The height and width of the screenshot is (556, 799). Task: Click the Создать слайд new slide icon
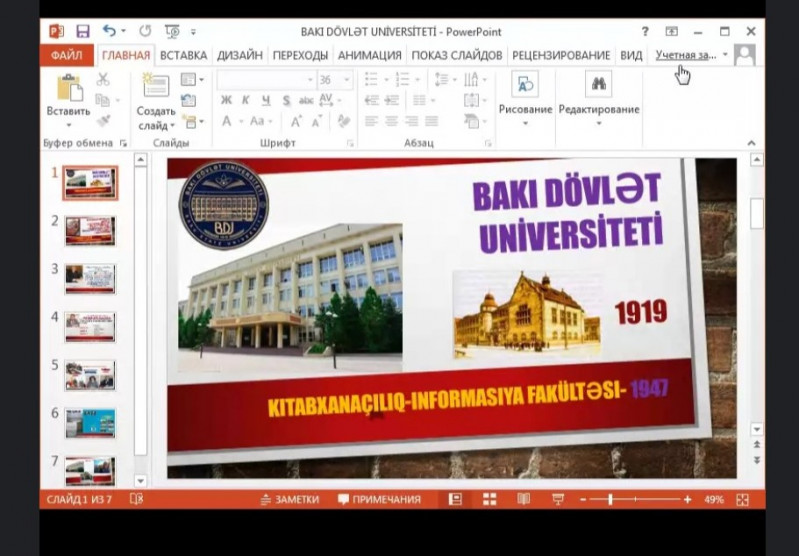(155, 85)
